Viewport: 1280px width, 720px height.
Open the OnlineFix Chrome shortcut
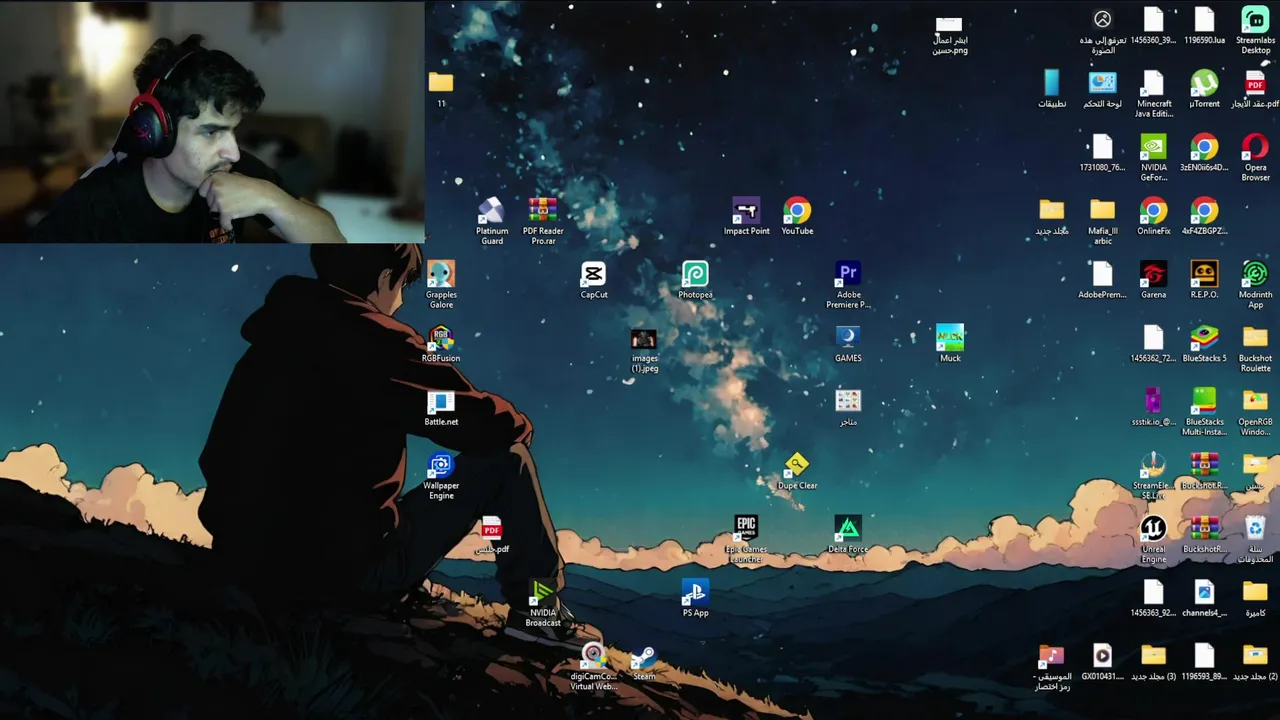click(1153, 216)
